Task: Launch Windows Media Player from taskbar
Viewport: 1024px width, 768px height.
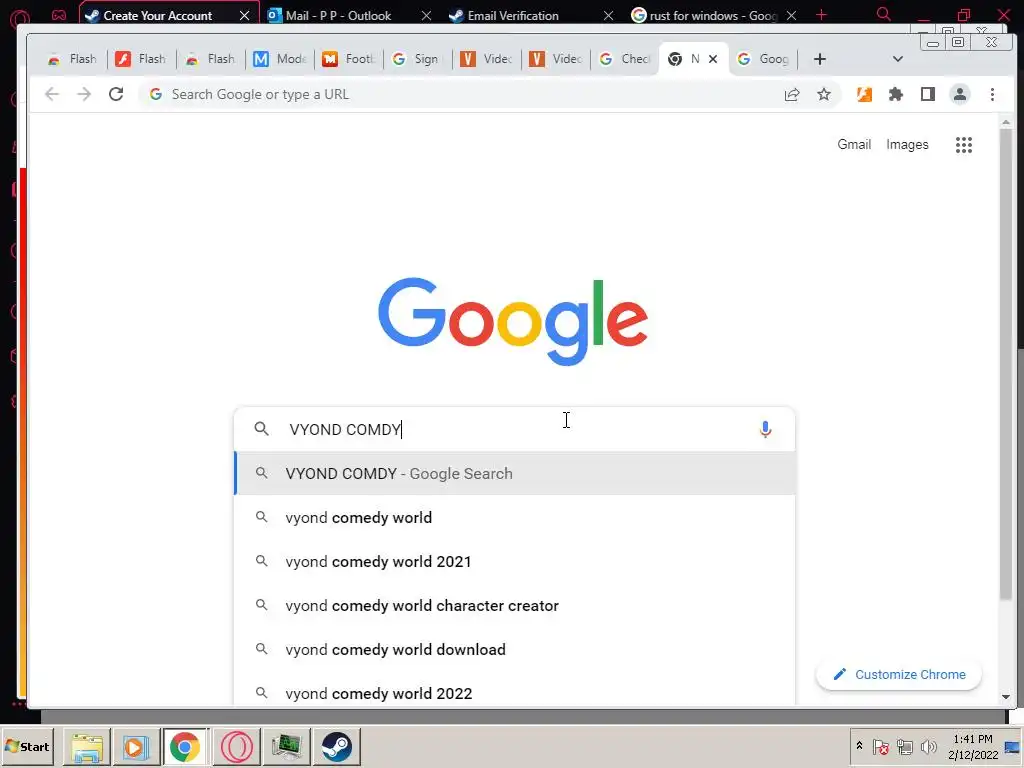Action: tap(136, 746)
